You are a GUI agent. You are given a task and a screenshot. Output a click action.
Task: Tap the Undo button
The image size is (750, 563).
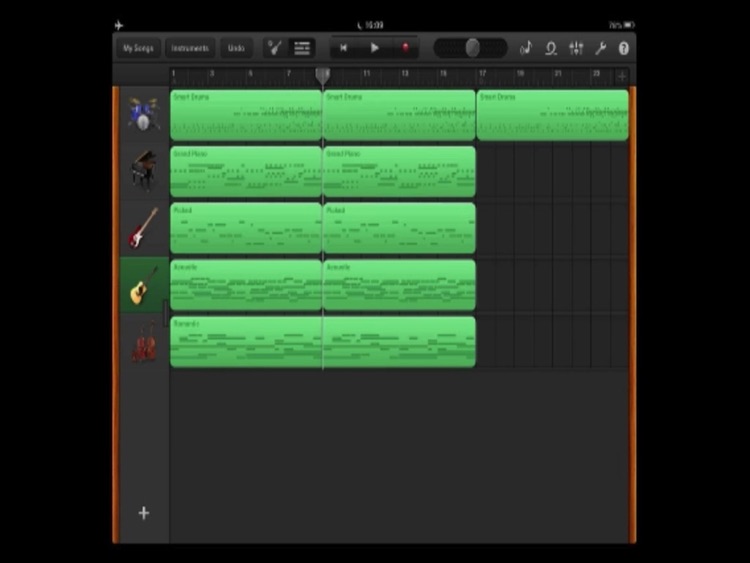[x=236, y=48]
